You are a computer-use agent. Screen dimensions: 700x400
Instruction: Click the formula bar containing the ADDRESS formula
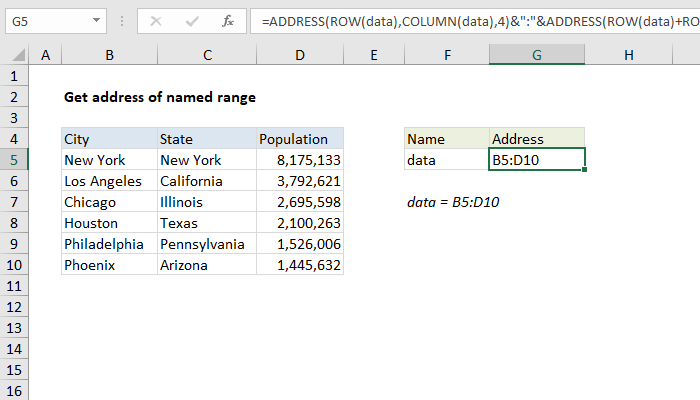coord(470,20)
